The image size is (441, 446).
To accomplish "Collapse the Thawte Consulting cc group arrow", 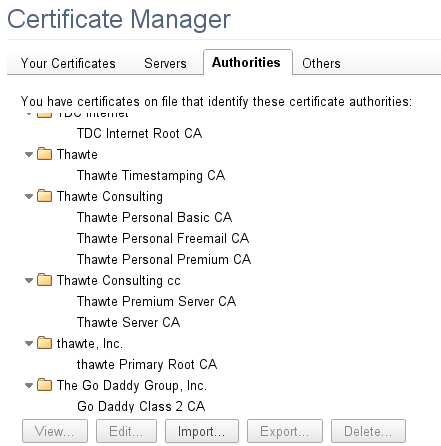I will pos(29,281).
